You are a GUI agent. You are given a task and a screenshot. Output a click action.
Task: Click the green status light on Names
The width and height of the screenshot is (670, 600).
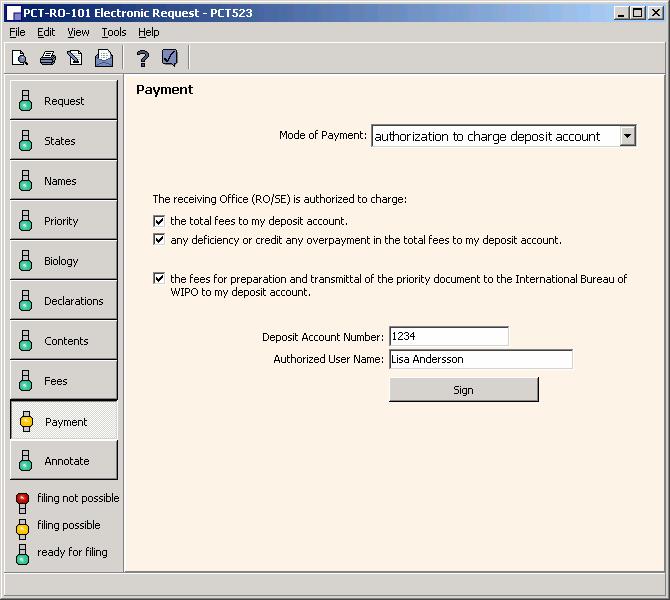click(25, 181)
